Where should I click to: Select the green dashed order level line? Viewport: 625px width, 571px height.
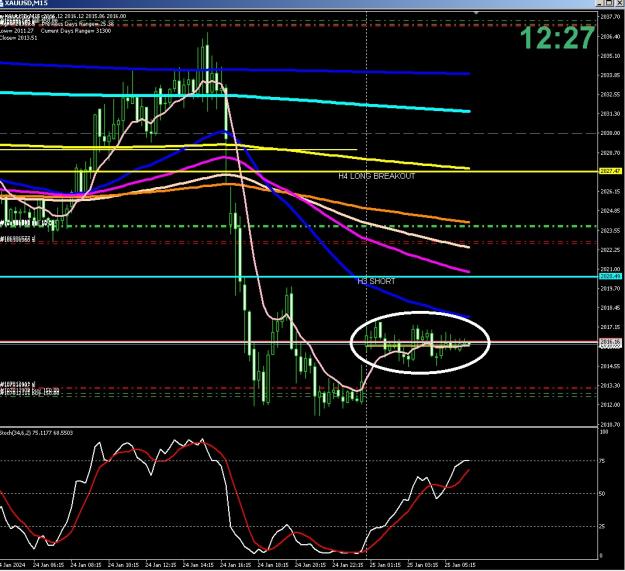point(299,226)
